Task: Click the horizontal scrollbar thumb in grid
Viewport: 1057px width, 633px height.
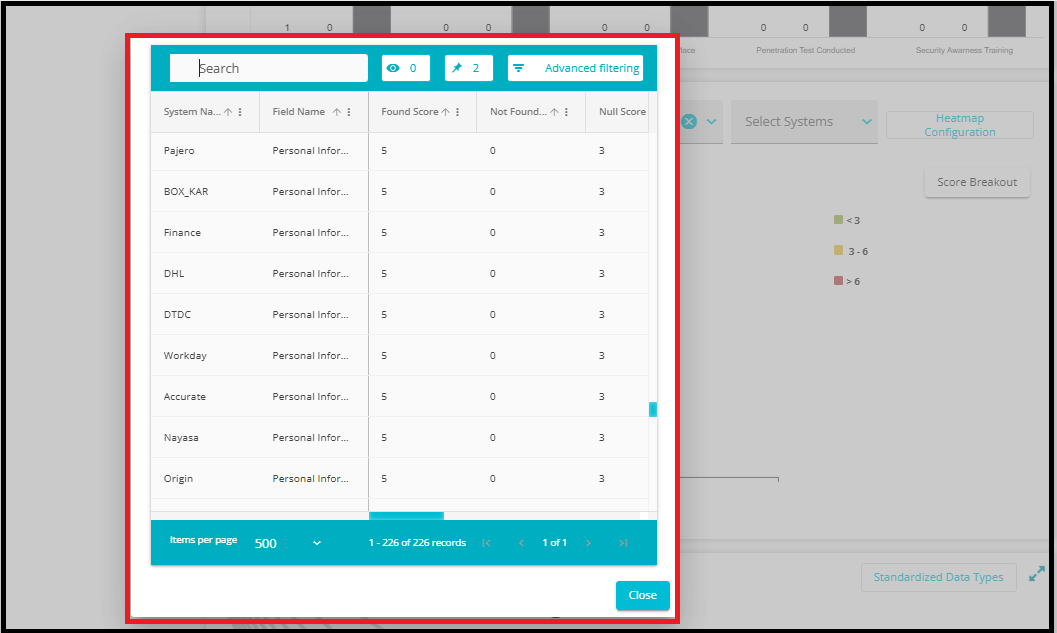Action: click(x=406, y=516)
